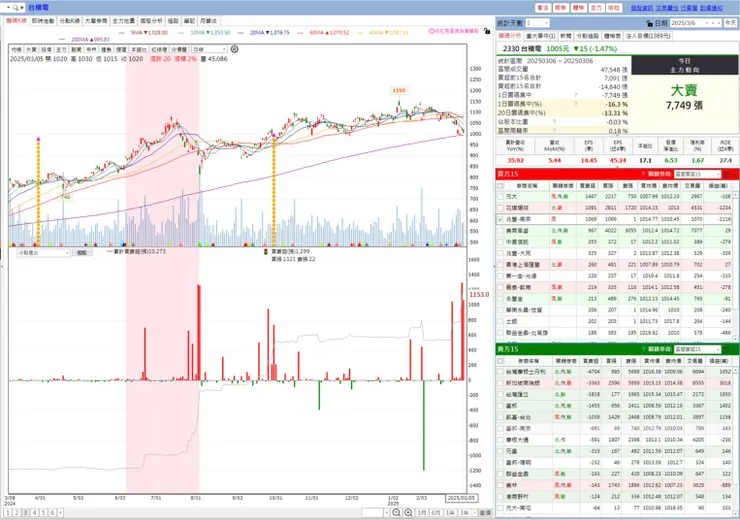Click the next-pages arrow after page 6
740x520 pixels.
click(60, 512)
